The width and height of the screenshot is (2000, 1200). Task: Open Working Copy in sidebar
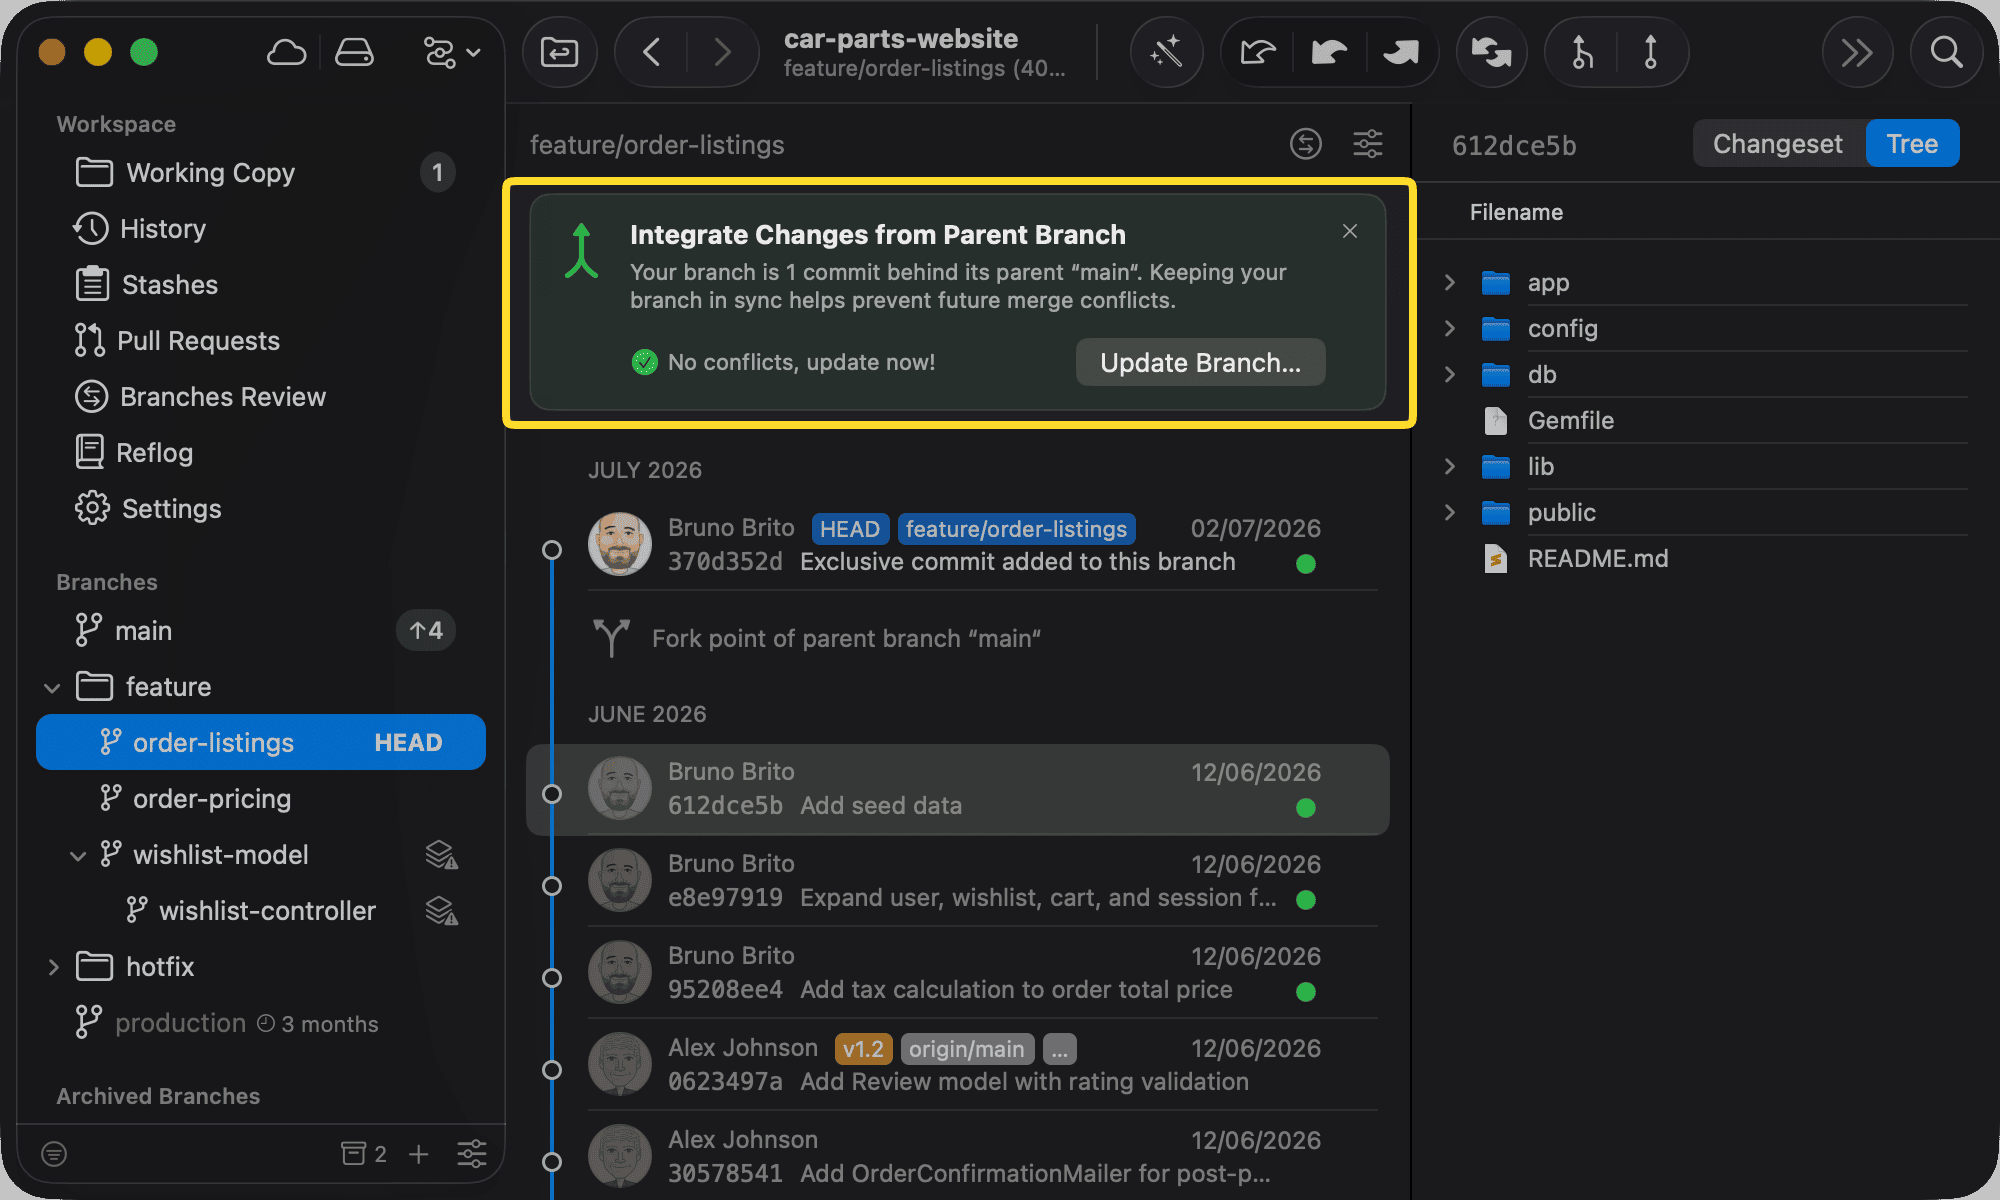tap(261, 173)
